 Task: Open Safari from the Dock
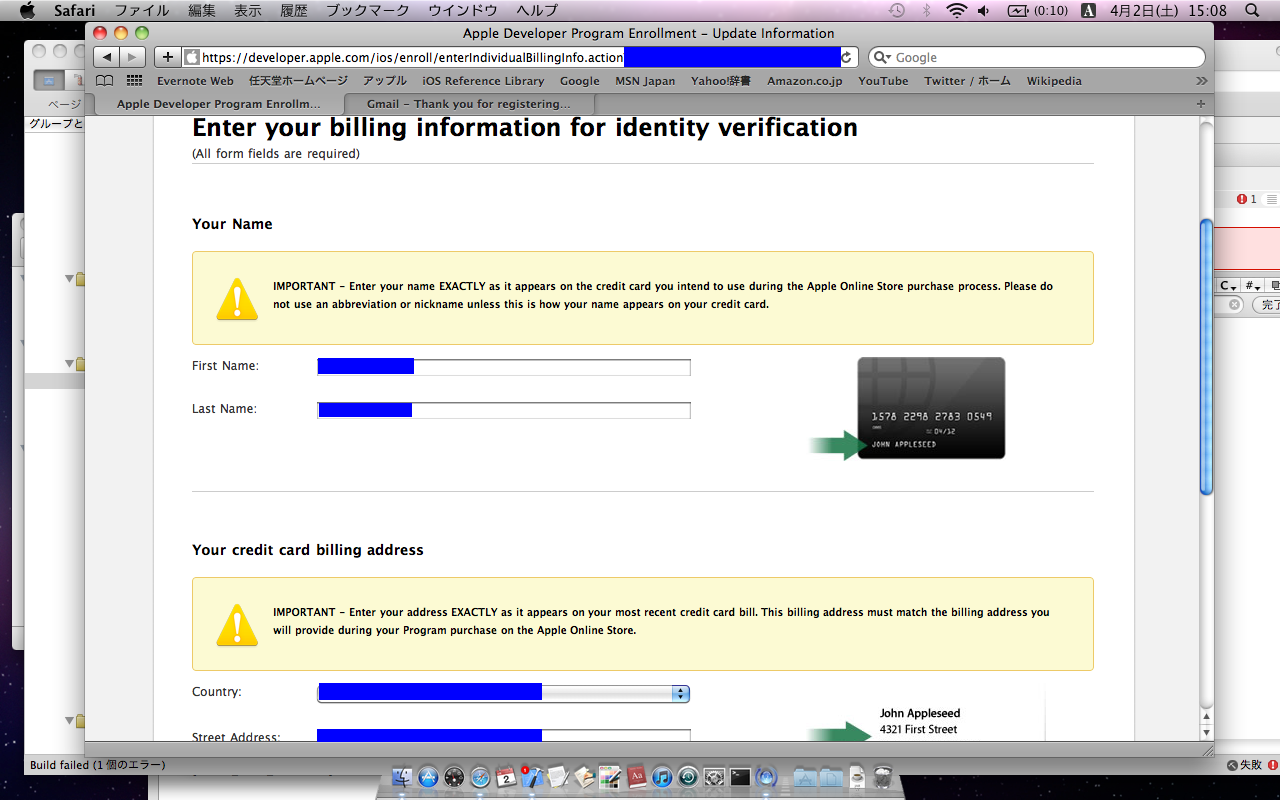pyautogui.click(x=481, y=777)
